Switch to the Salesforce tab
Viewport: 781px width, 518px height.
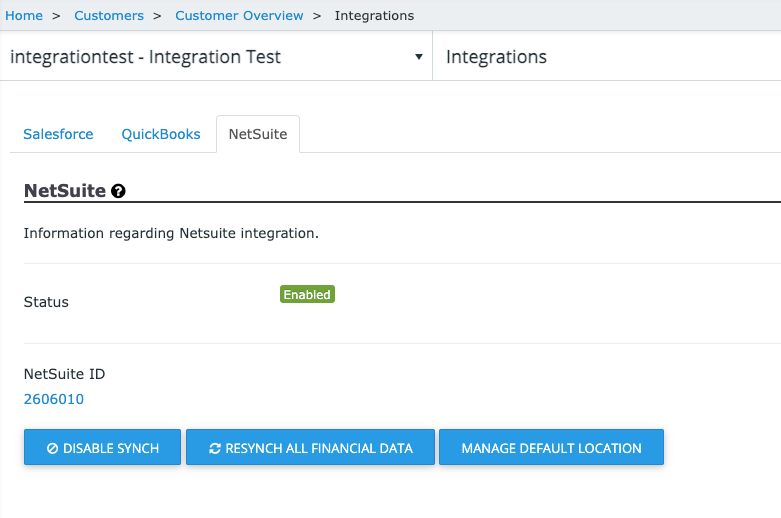point(58,134)
